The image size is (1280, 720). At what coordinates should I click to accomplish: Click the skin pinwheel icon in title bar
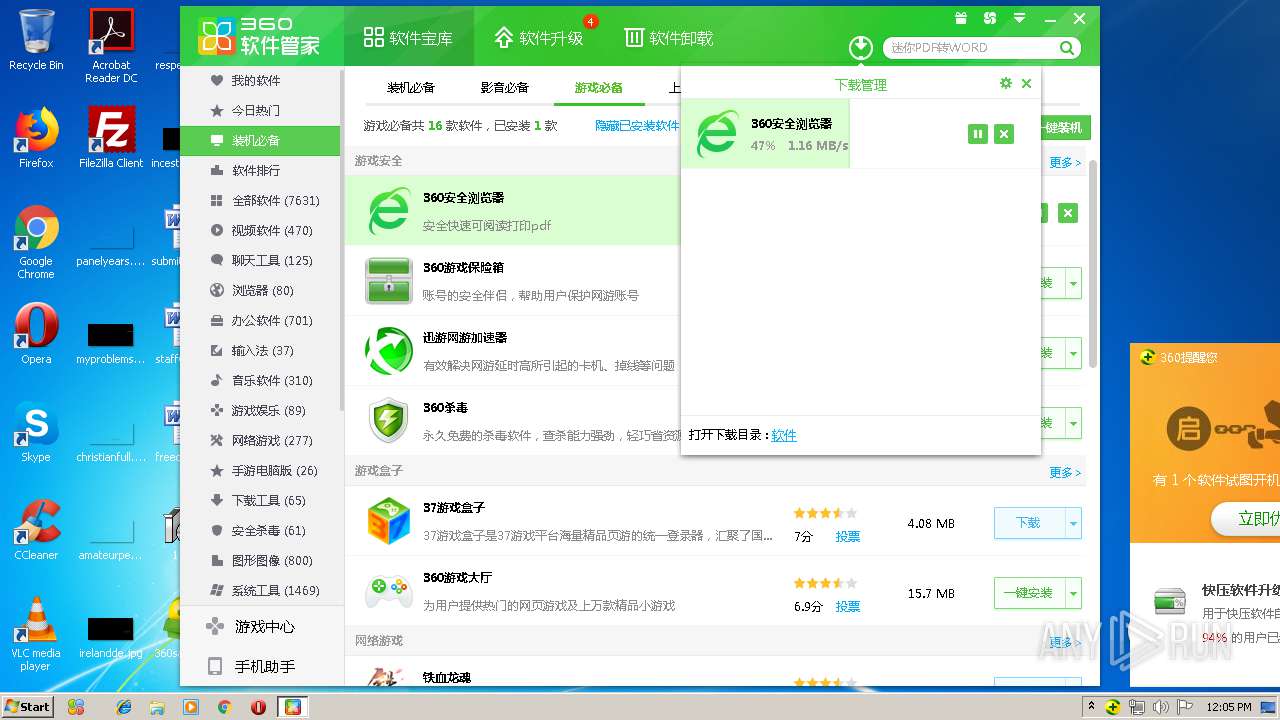989,18
